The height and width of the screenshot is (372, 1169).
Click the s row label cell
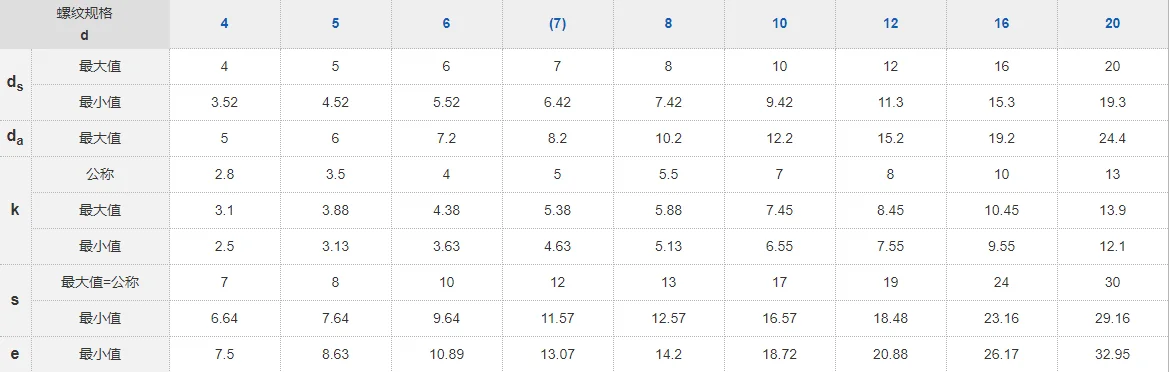point(16,300)
